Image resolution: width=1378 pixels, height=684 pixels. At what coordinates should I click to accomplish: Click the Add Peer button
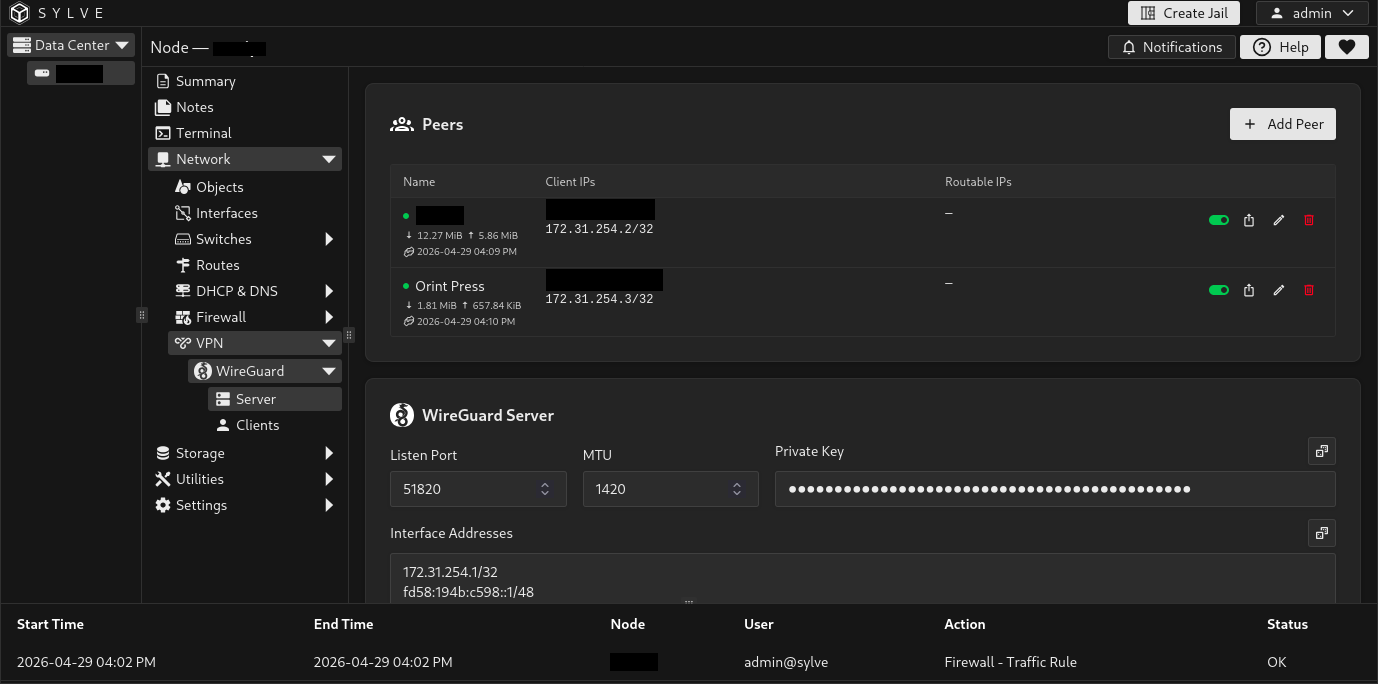point(1282,124)
